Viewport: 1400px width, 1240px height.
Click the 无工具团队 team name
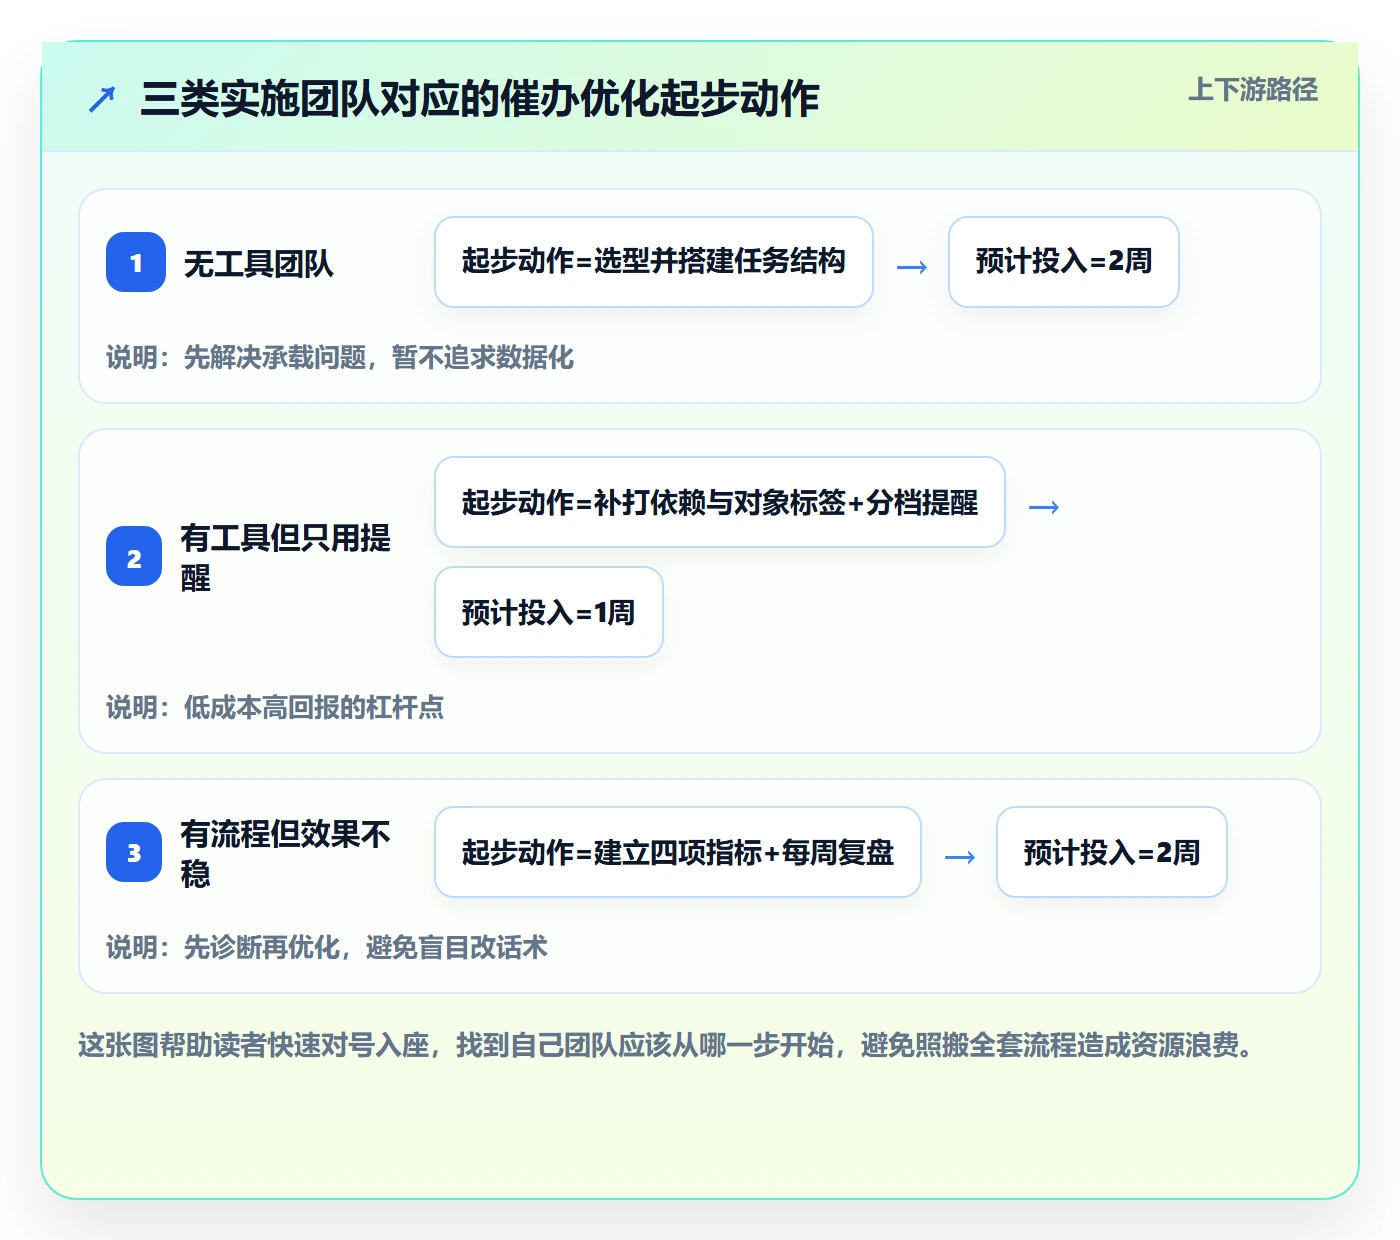click(259, 263)
